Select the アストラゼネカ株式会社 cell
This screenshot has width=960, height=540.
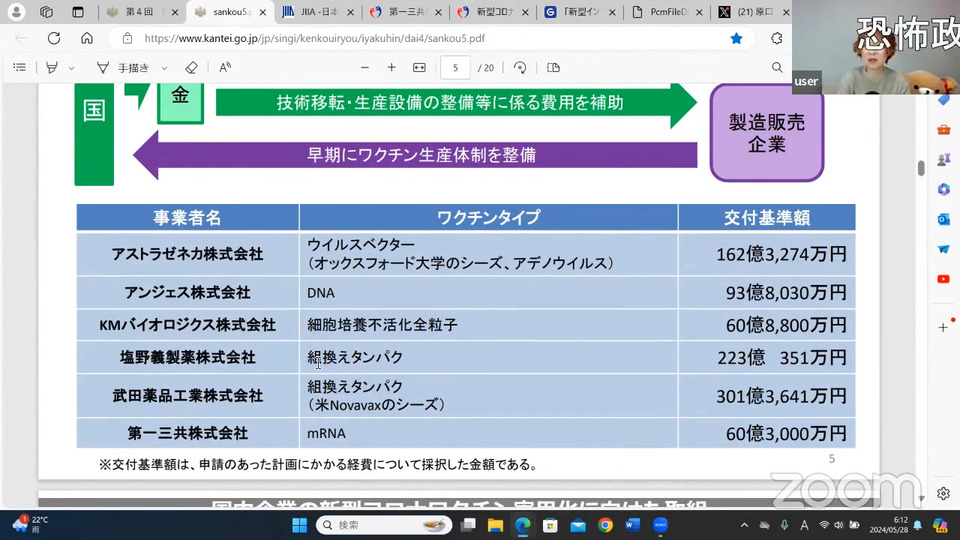[187, 254]
